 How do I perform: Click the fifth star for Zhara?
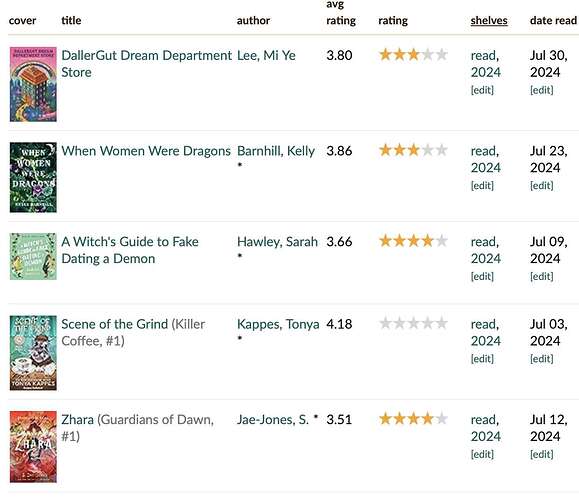click(x=442, y=419)
